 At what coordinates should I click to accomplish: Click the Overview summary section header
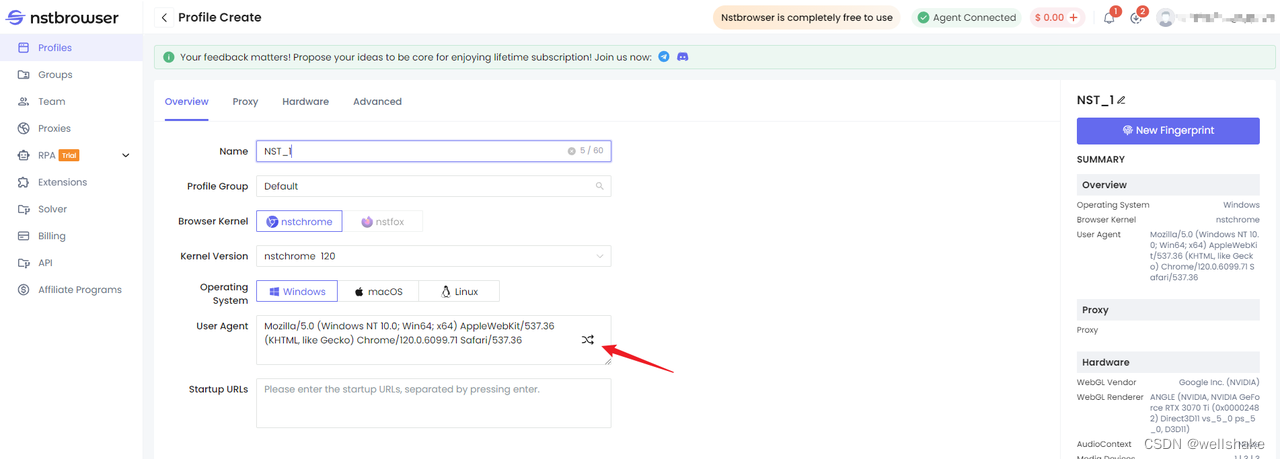point(1168,185)
